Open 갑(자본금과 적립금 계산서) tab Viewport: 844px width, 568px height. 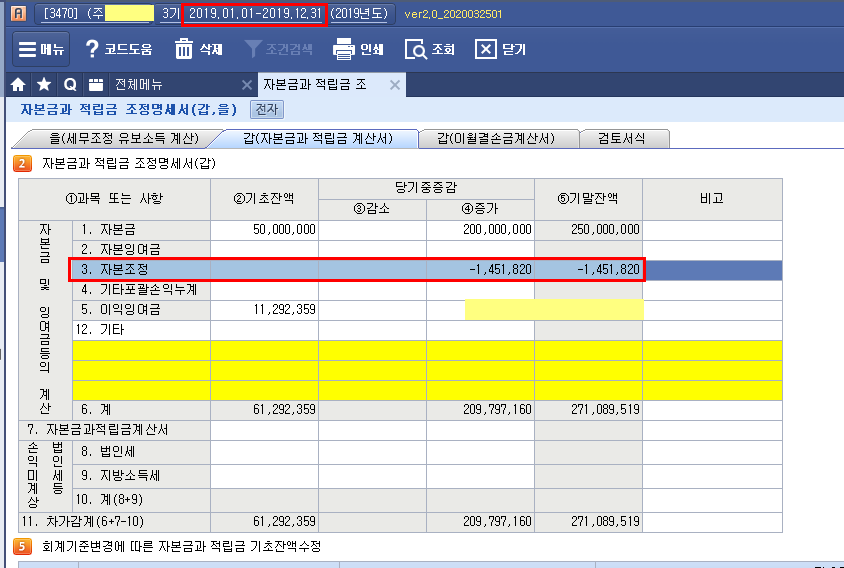pos(318,138)
